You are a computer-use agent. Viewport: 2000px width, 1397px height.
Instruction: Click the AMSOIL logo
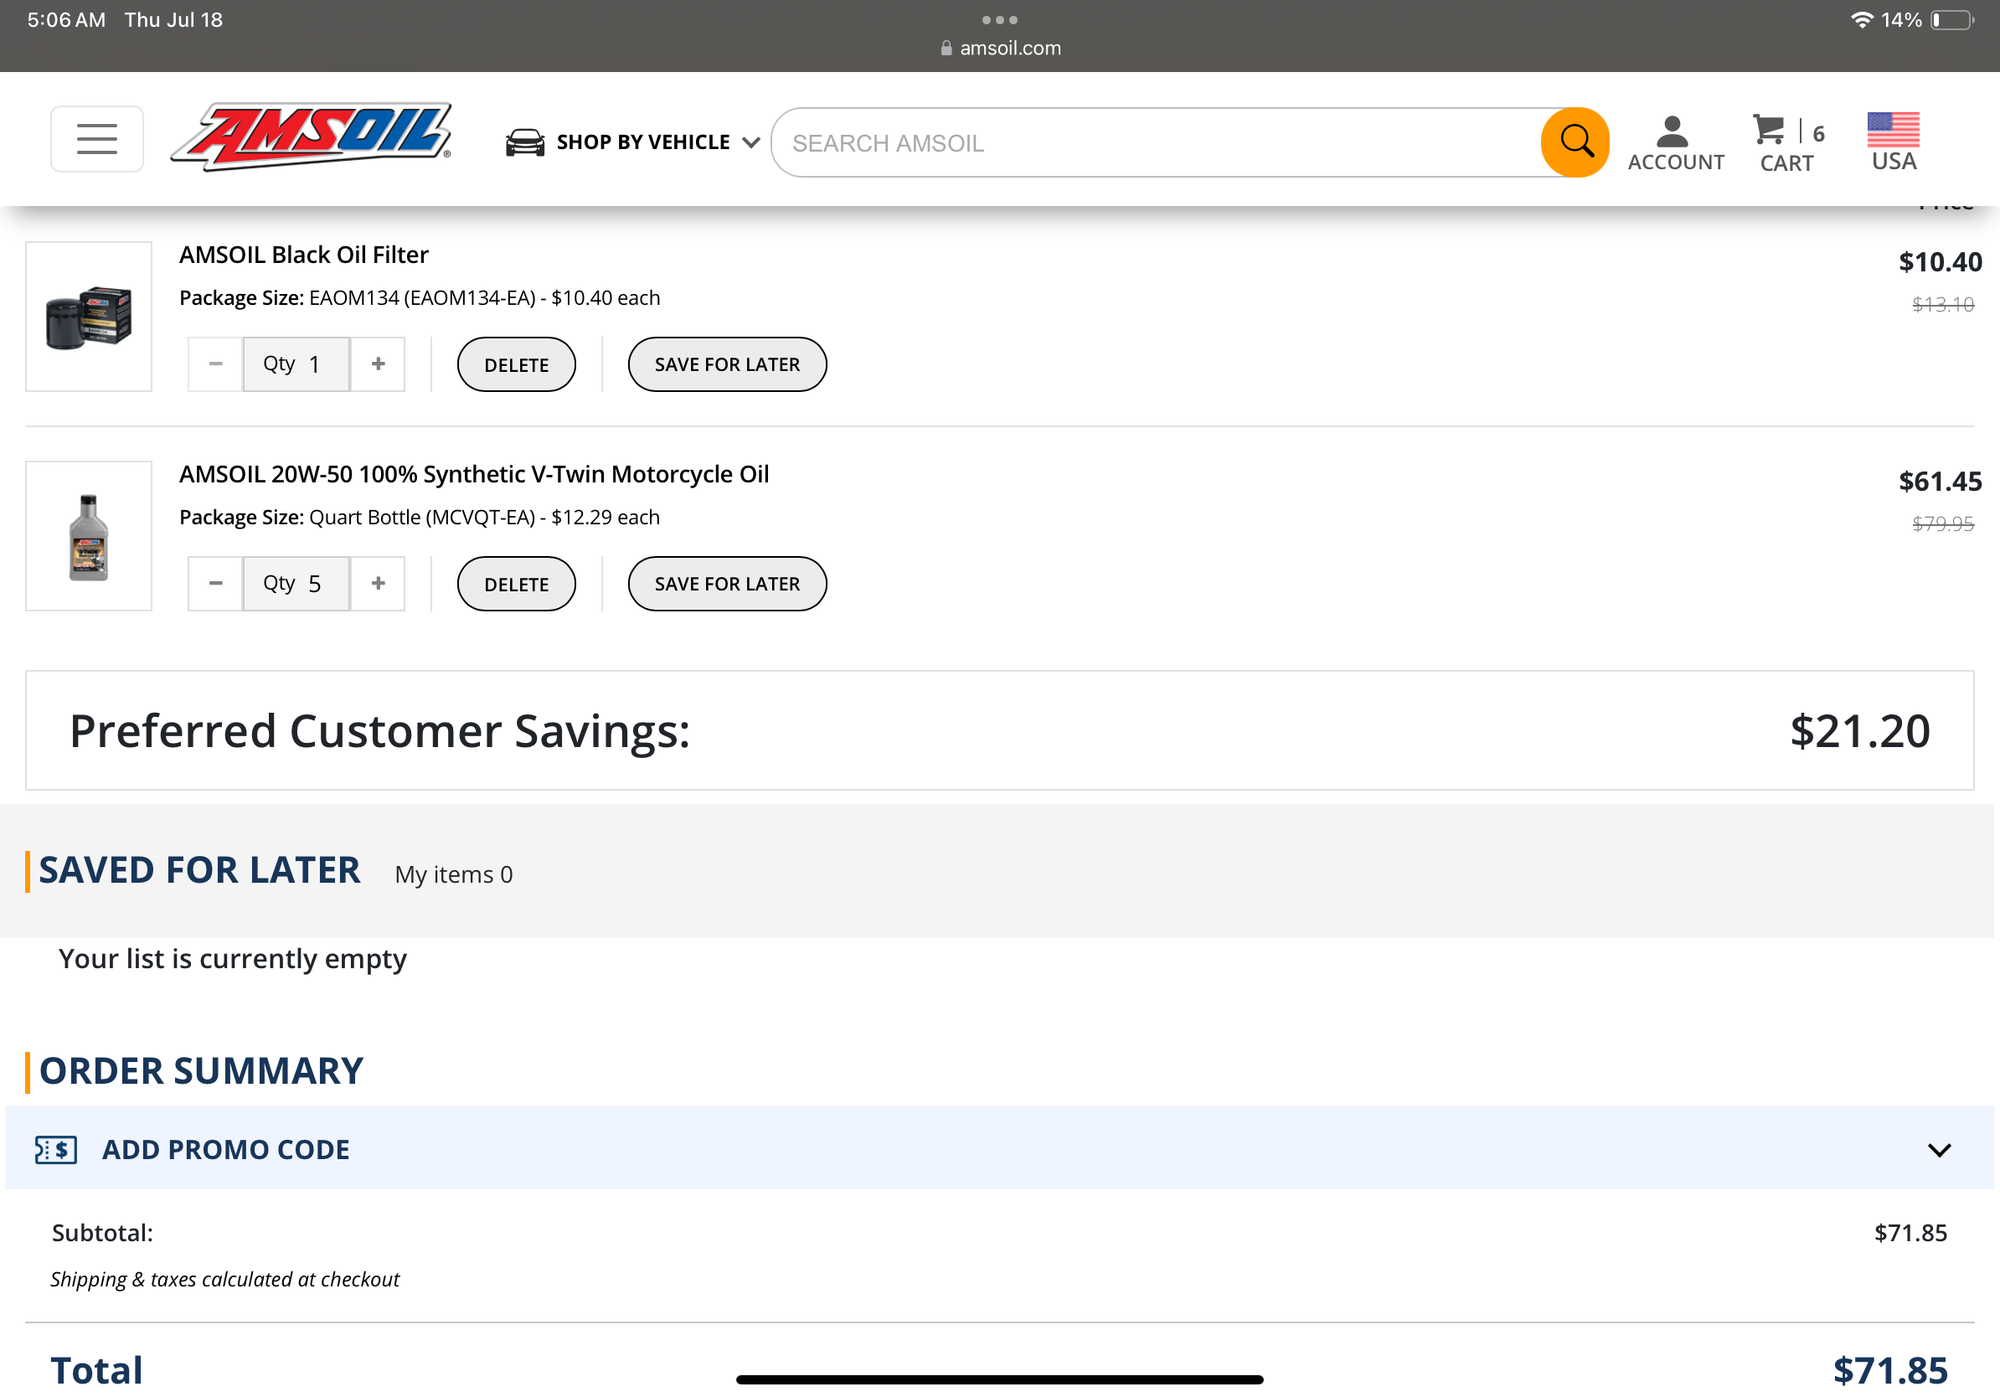point(312,137)
